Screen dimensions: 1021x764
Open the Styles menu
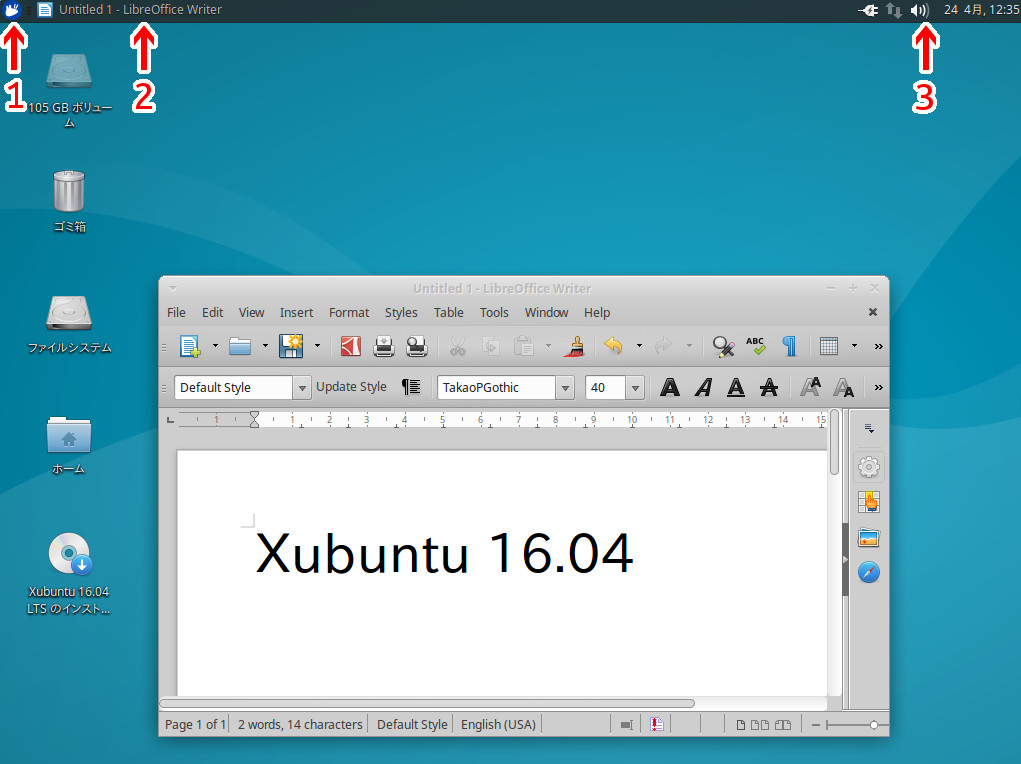pyautogui.click(x=401, y=313)
